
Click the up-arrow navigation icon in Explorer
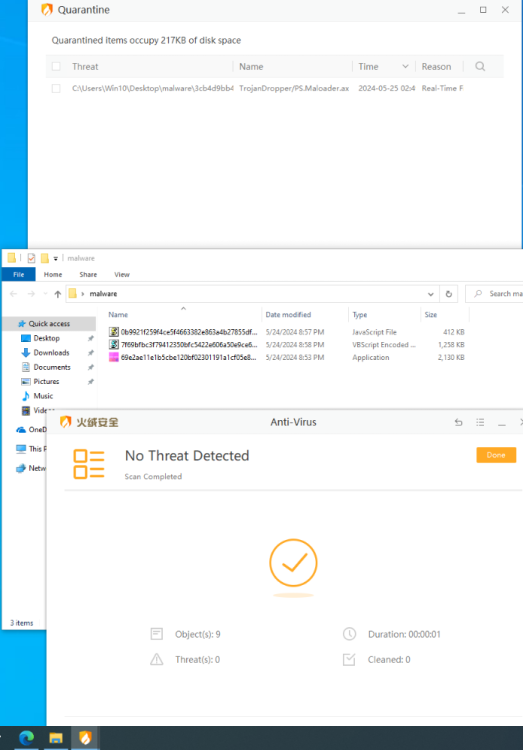click(x=58, y=294)
